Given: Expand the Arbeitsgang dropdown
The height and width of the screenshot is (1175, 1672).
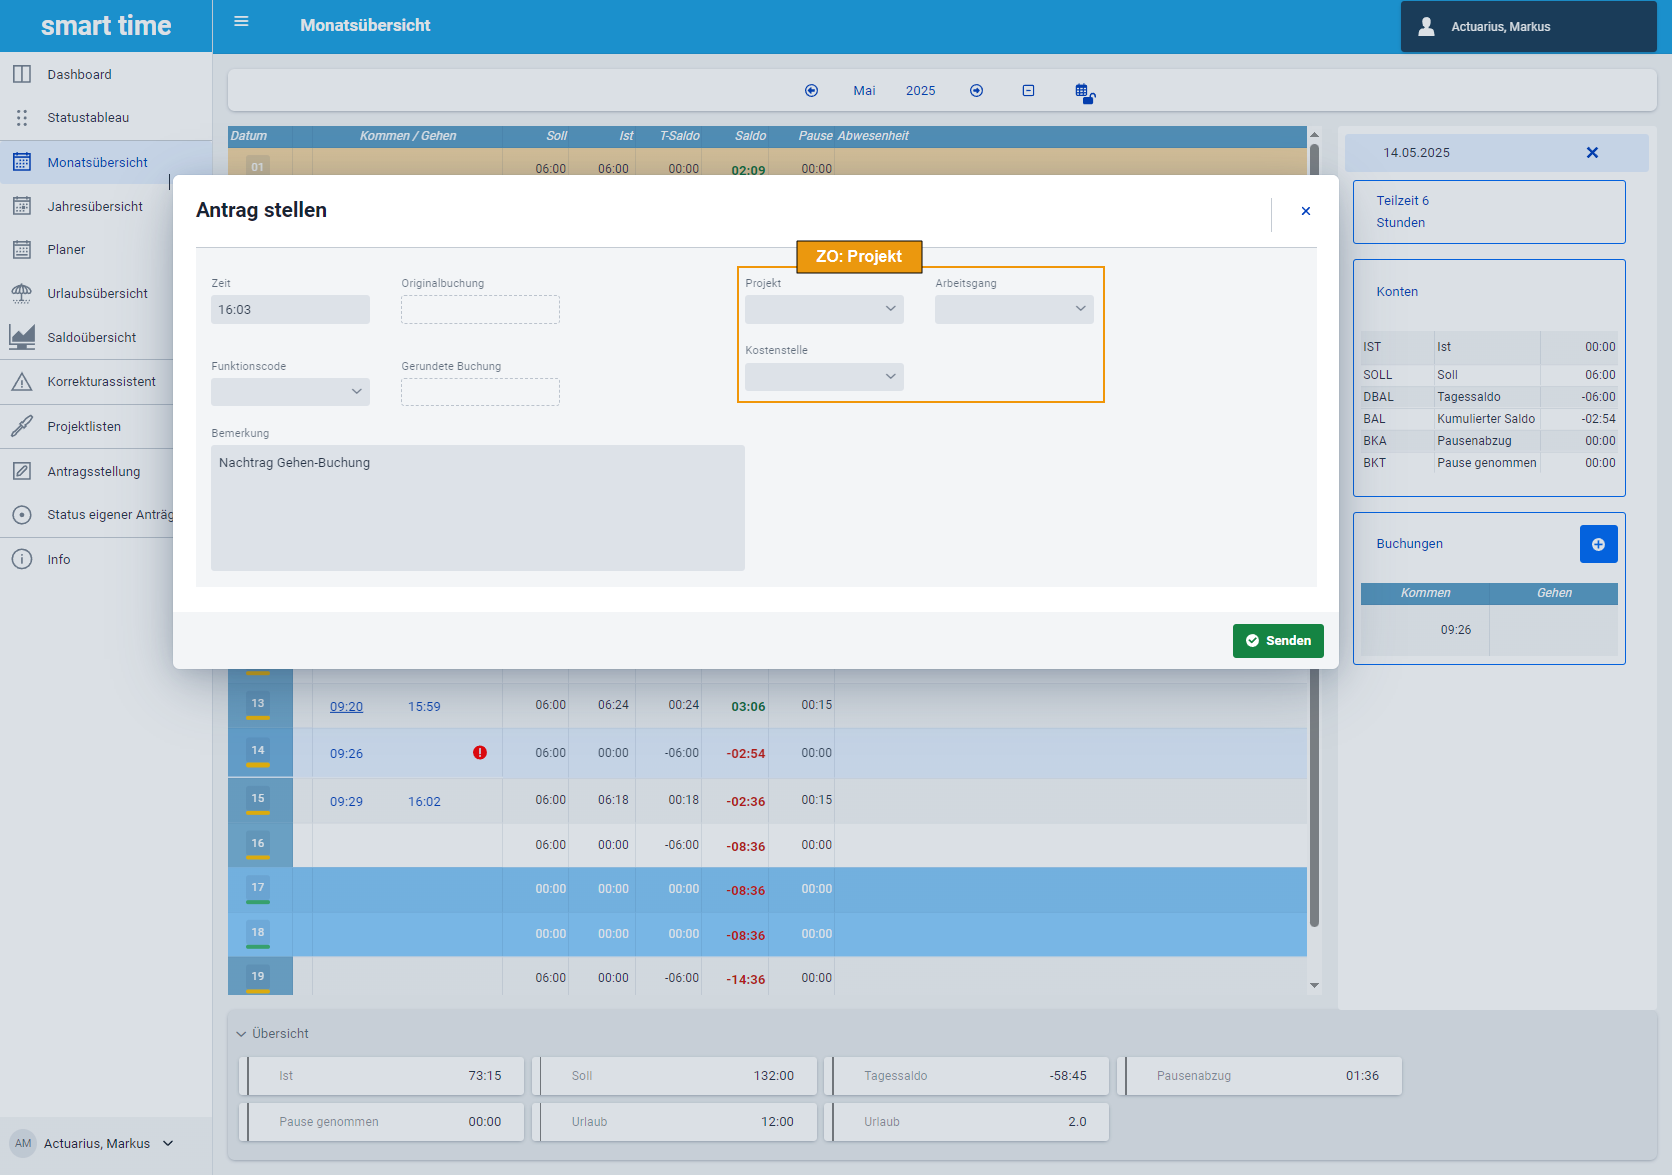Looking at the screenshot, I should [1013, 309].
